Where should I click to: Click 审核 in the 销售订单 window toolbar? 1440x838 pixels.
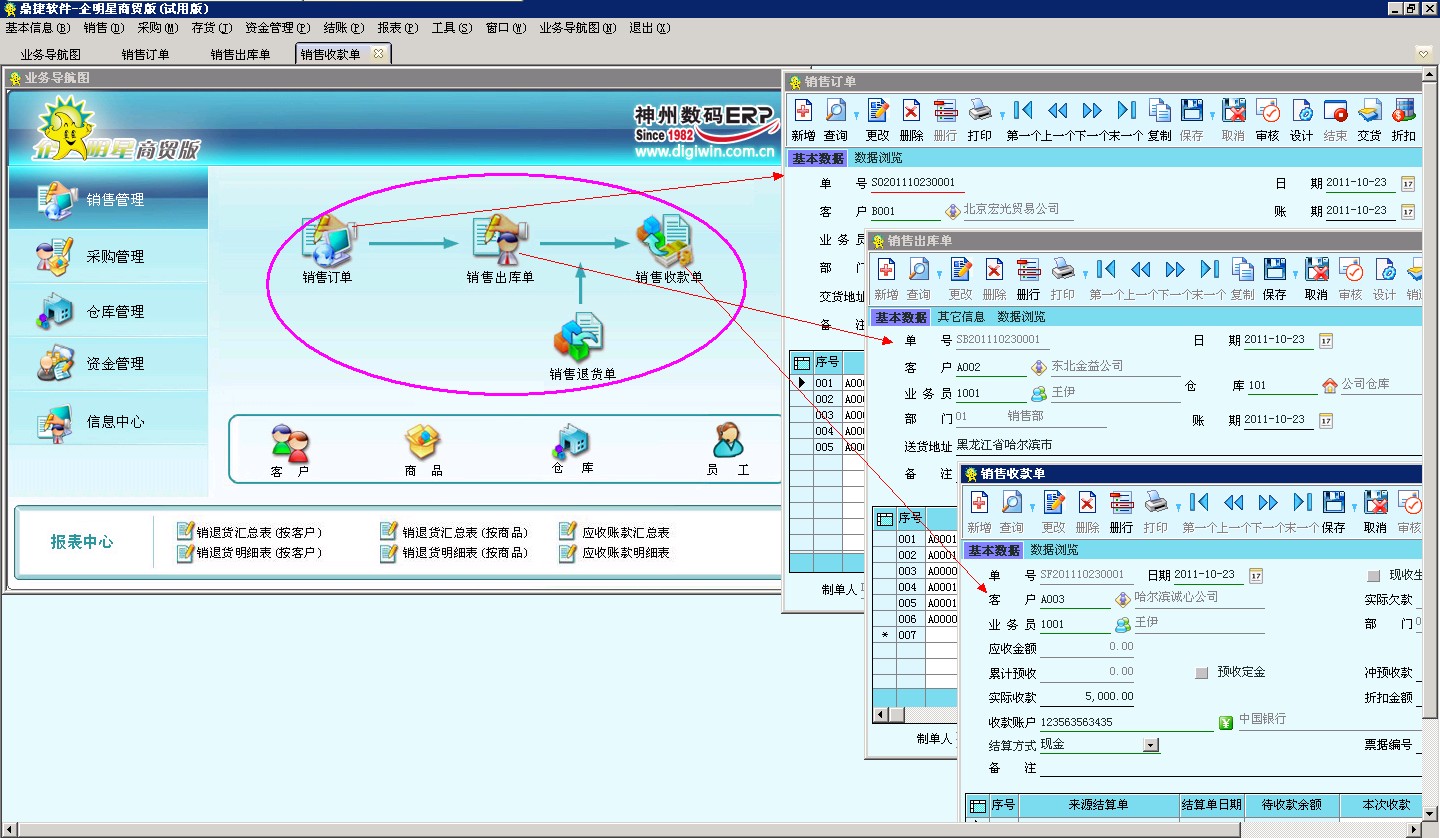(x=1267, y=119)
